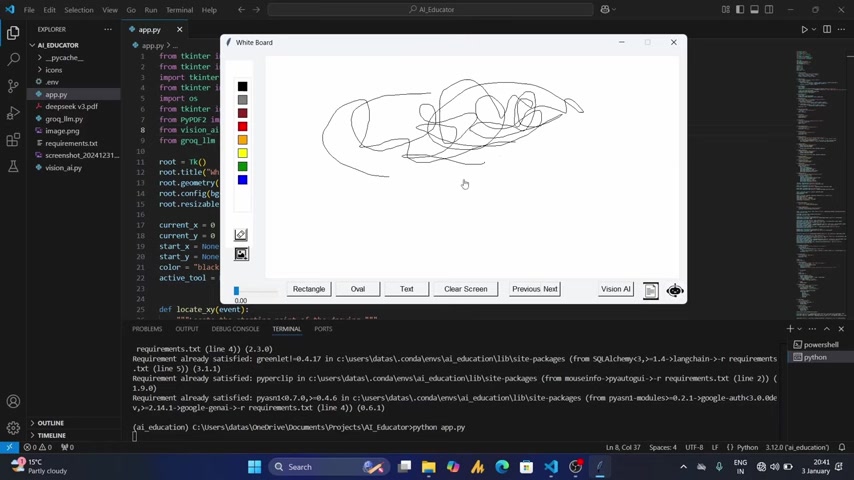Click the image insert icon in White Board
This screenshot has height=480, width=854.
241,254
